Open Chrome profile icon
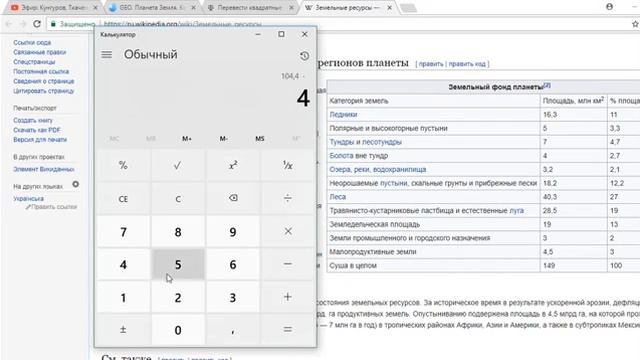 tap(609, 7)
